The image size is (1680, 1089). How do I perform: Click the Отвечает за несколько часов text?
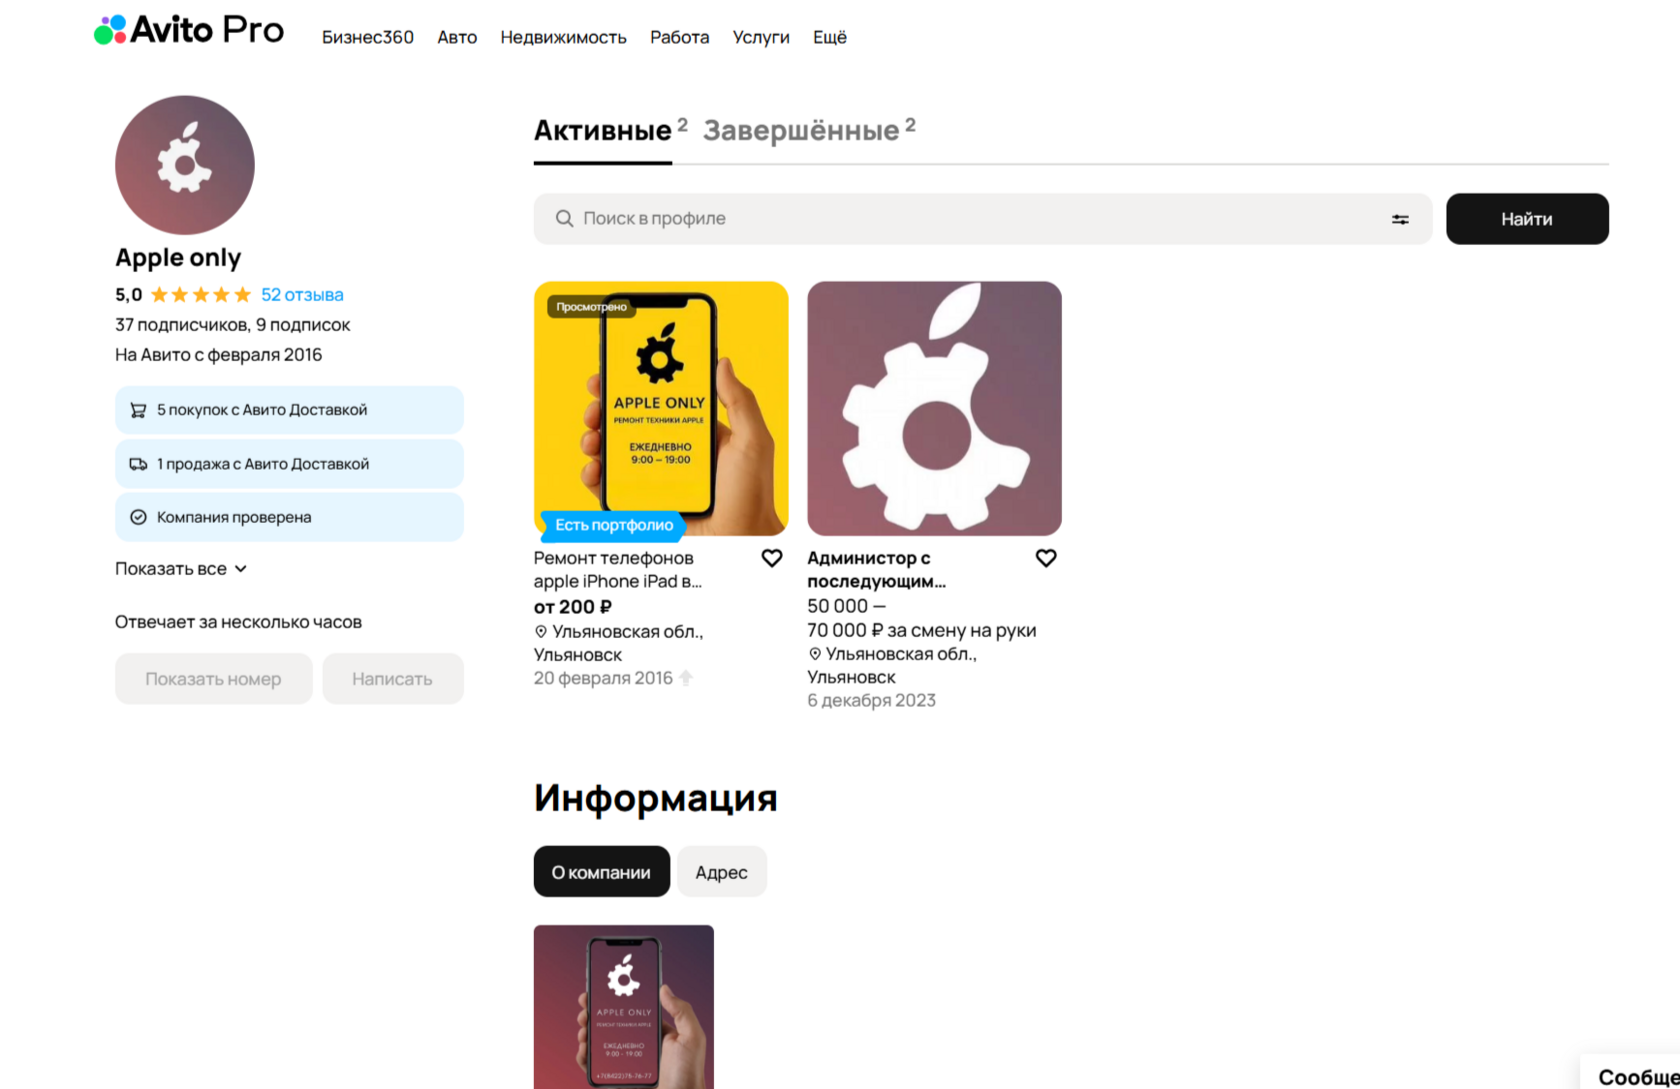(238, 622)
